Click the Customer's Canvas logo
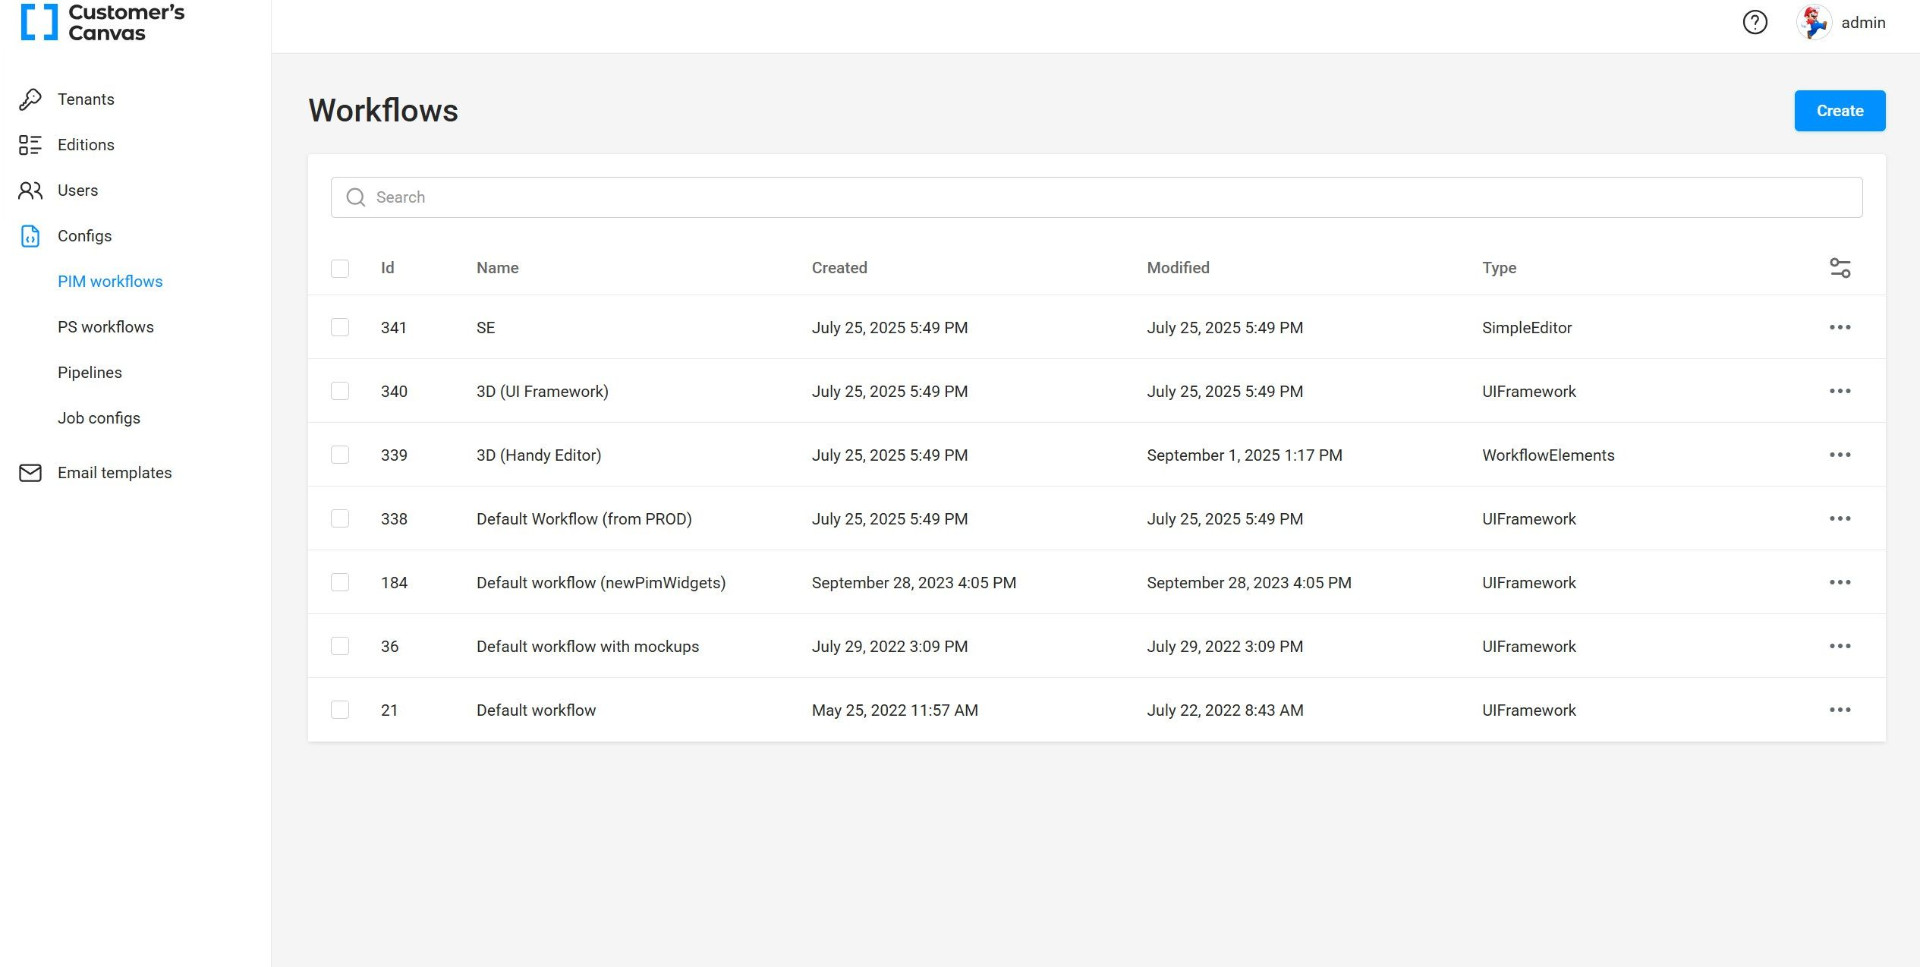The image size is (1920, 967). pyautogui.click(x=103, y=22)
